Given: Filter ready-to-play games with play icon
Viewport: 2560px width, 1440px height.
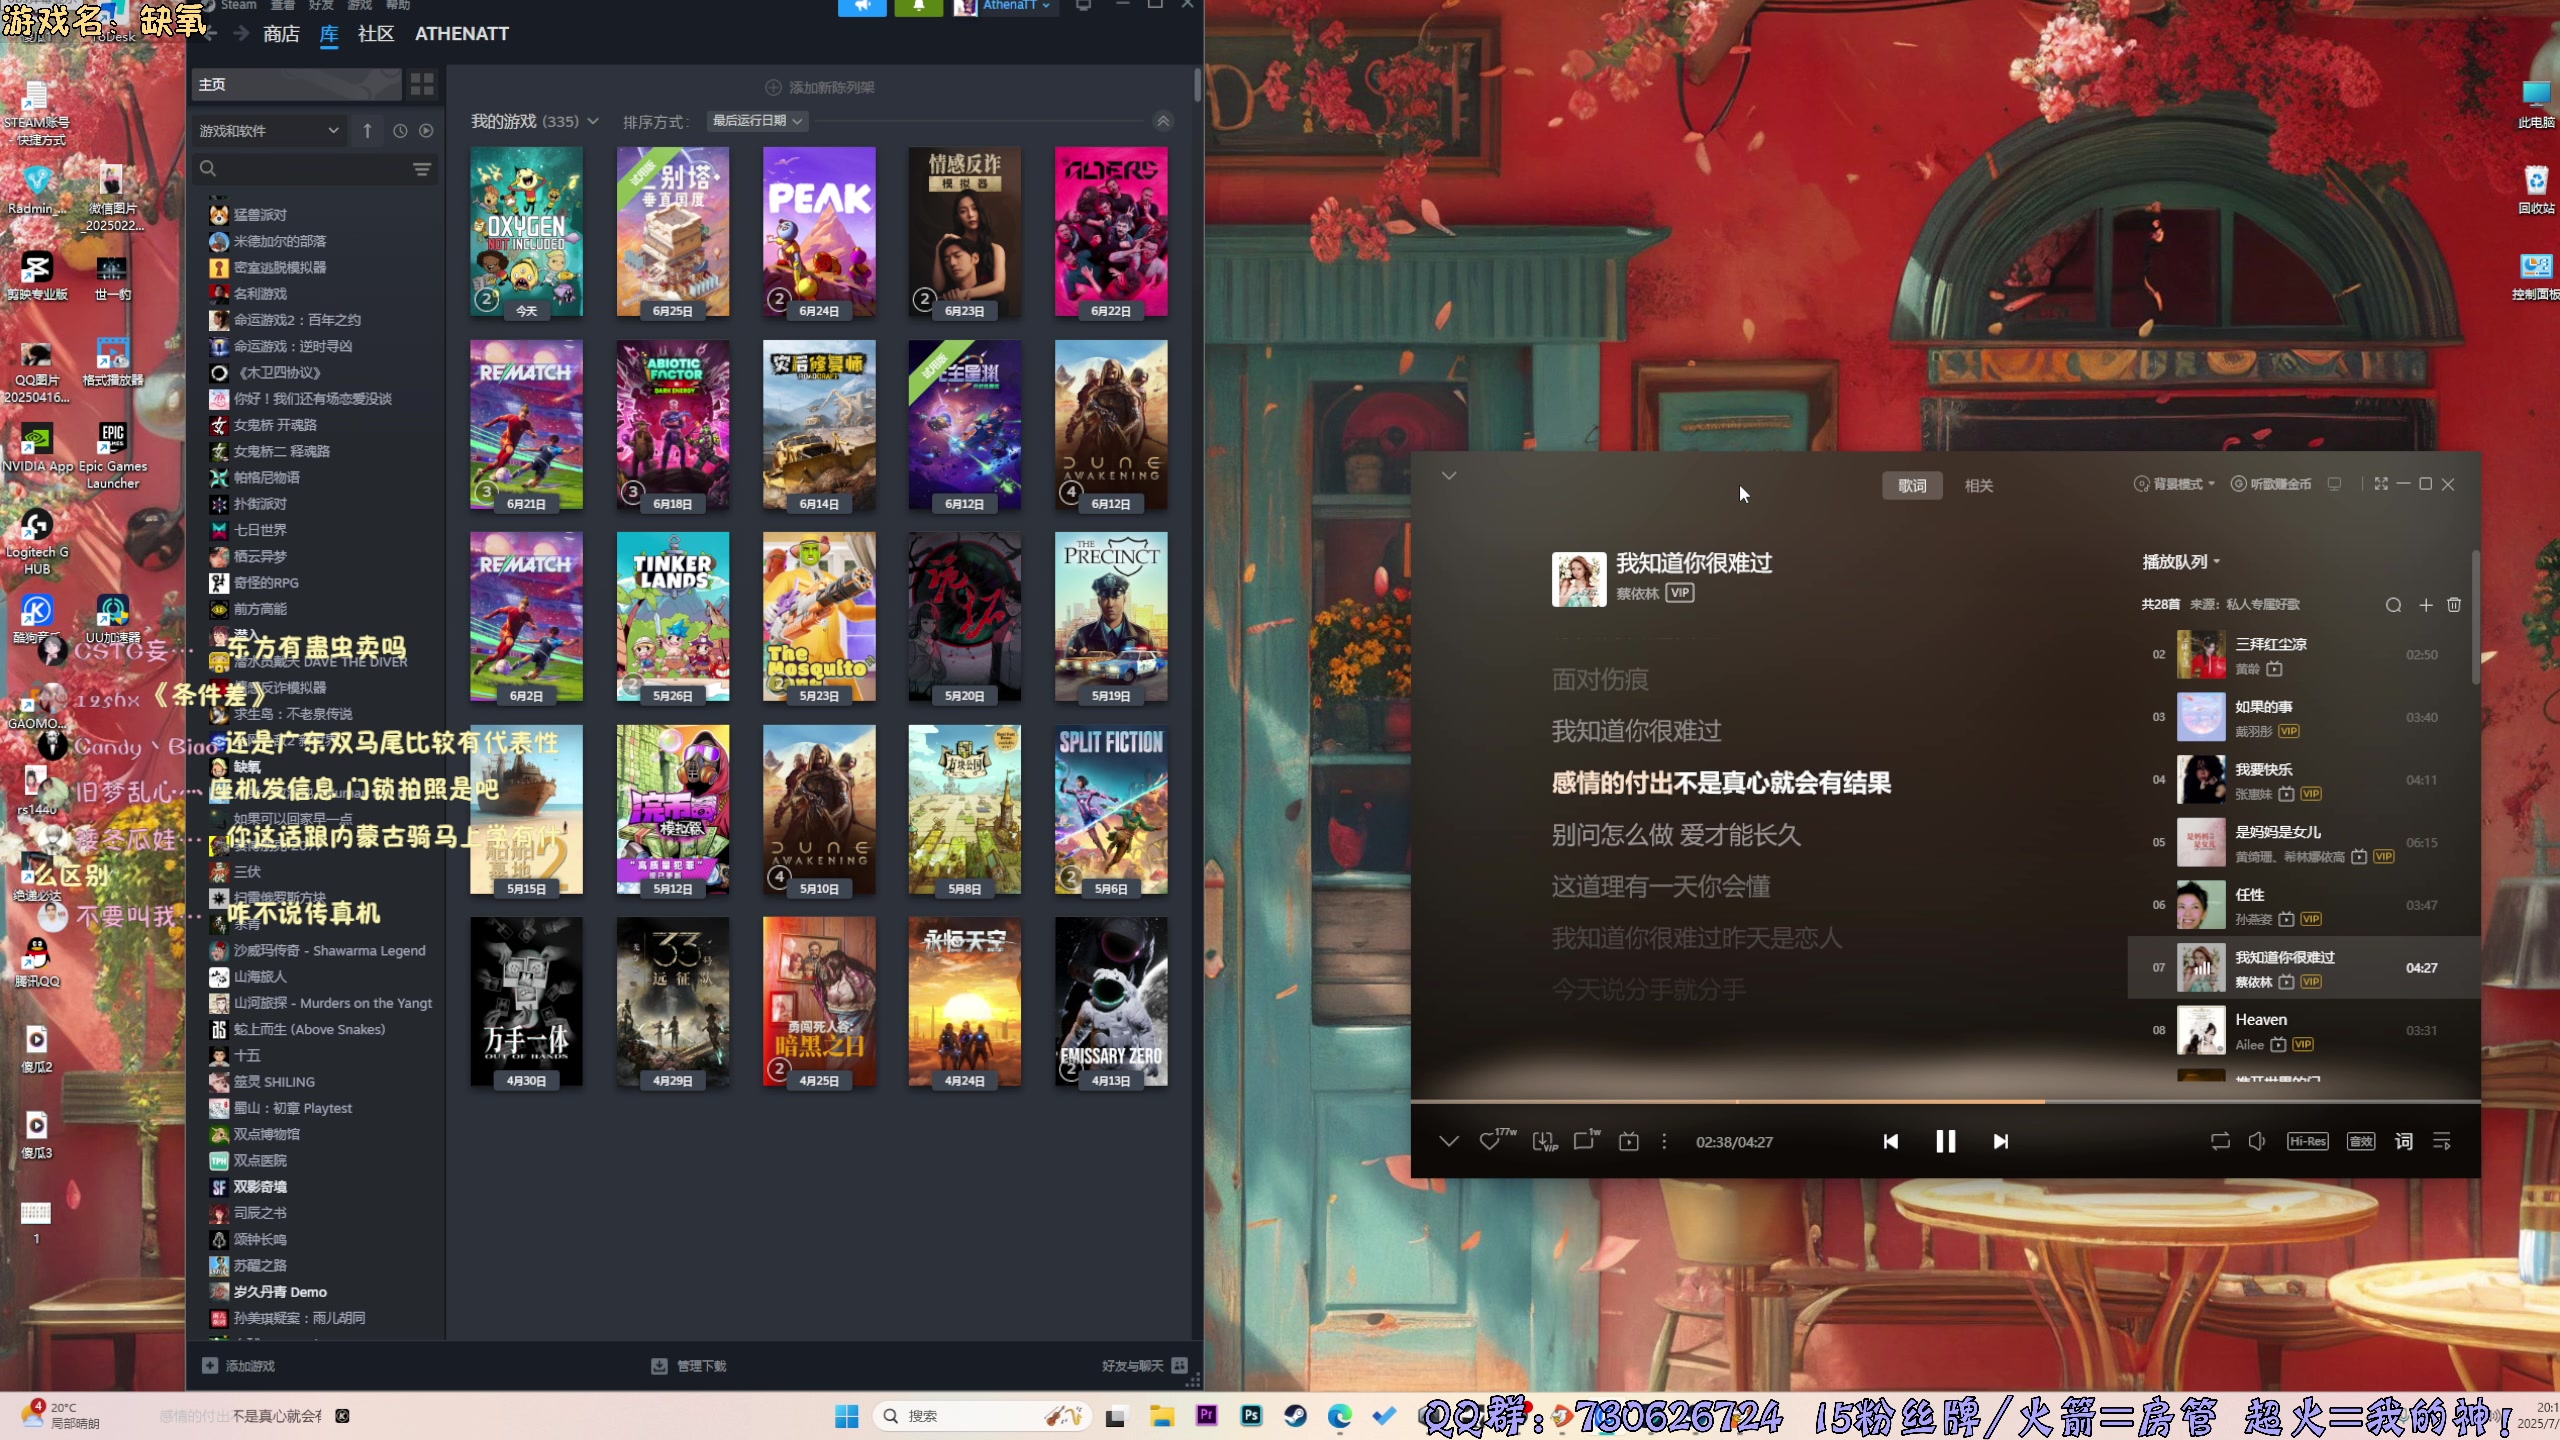Looking at the screenshot, I should pos(426,131).
